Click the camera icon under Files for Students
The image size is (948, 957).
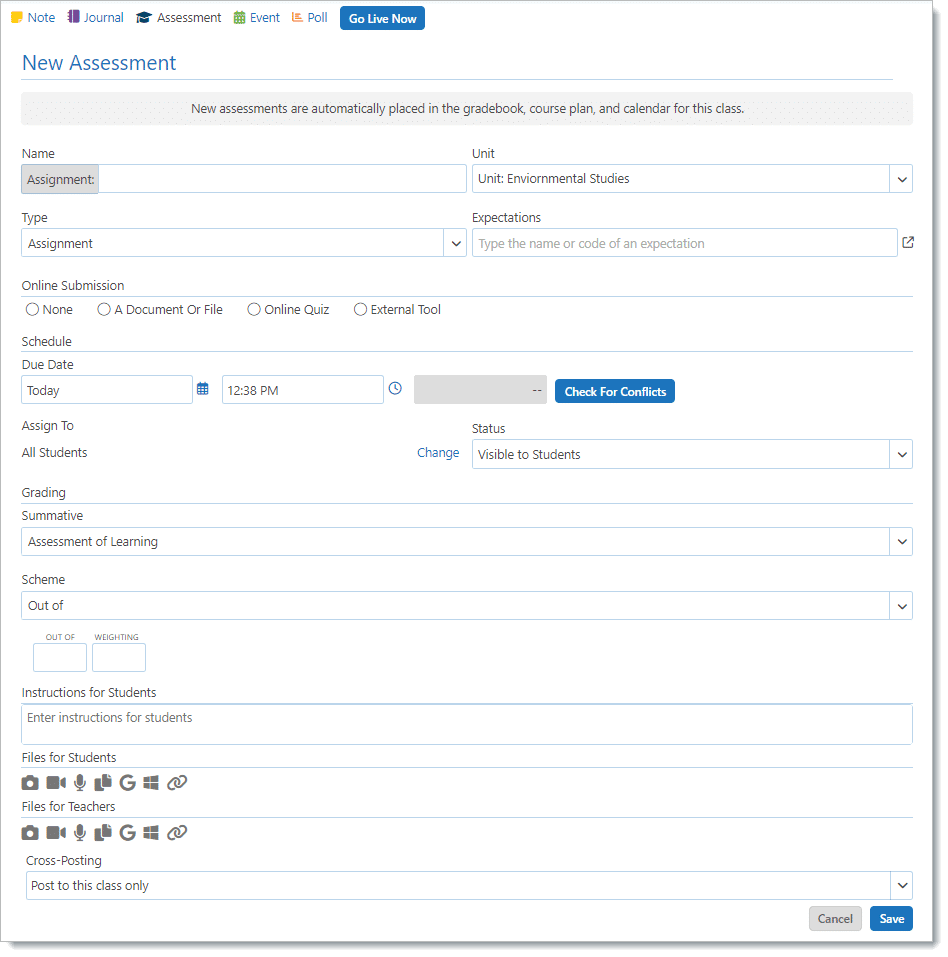(x=30, y=783)
